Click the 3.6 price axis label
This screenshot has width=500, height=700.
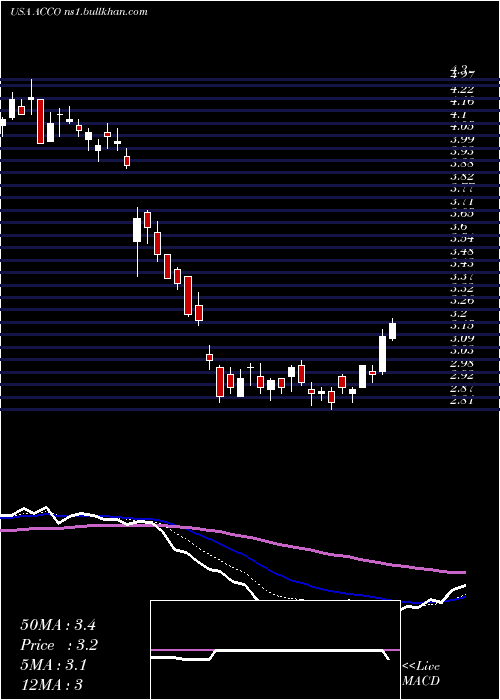[459, 226]
